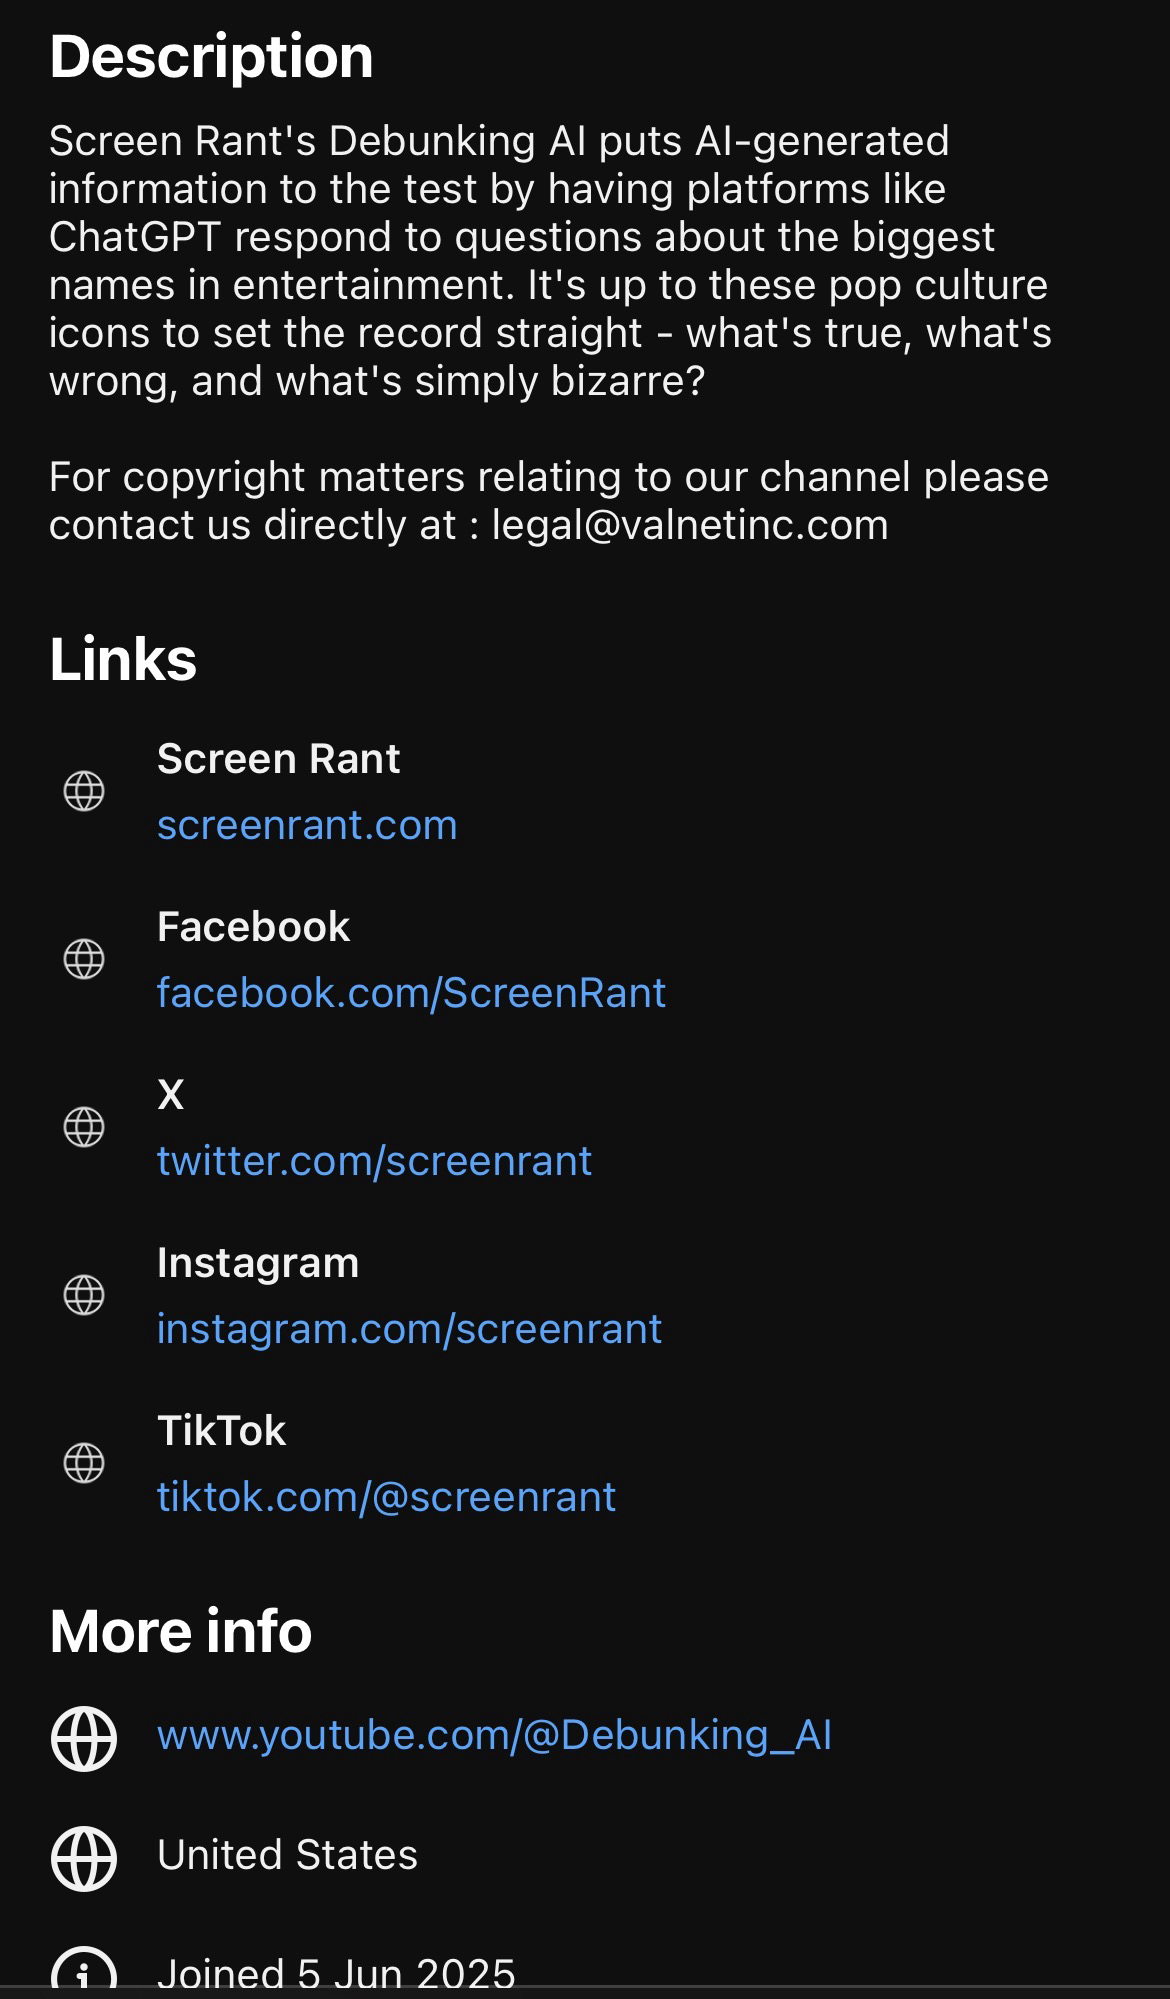This screenshot has height=1999, width=1170.
Task: Open the facebook.com/ScreenRant link
Action: tap(411, 993)
